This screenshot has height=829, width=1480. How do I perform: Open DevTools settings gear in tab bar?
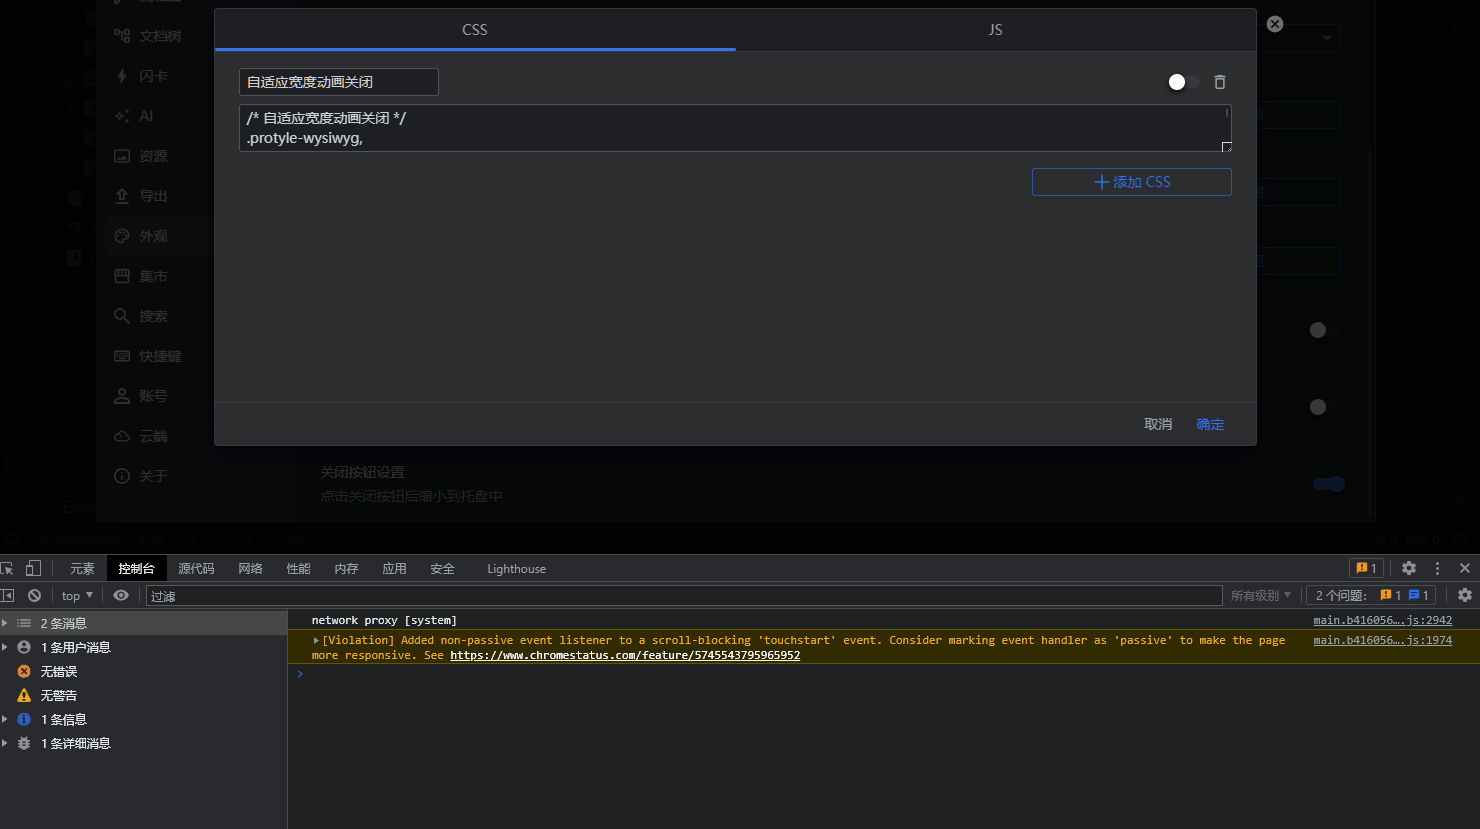1408,568
